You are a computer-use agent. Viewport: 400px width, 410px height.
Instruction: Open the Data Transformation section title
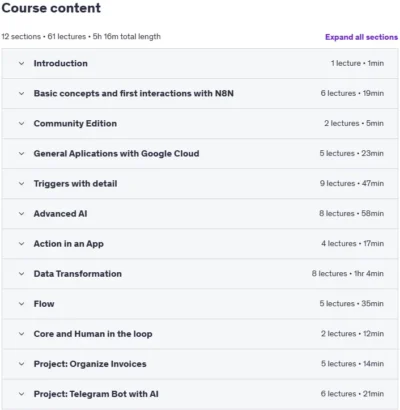coord(78,274)
